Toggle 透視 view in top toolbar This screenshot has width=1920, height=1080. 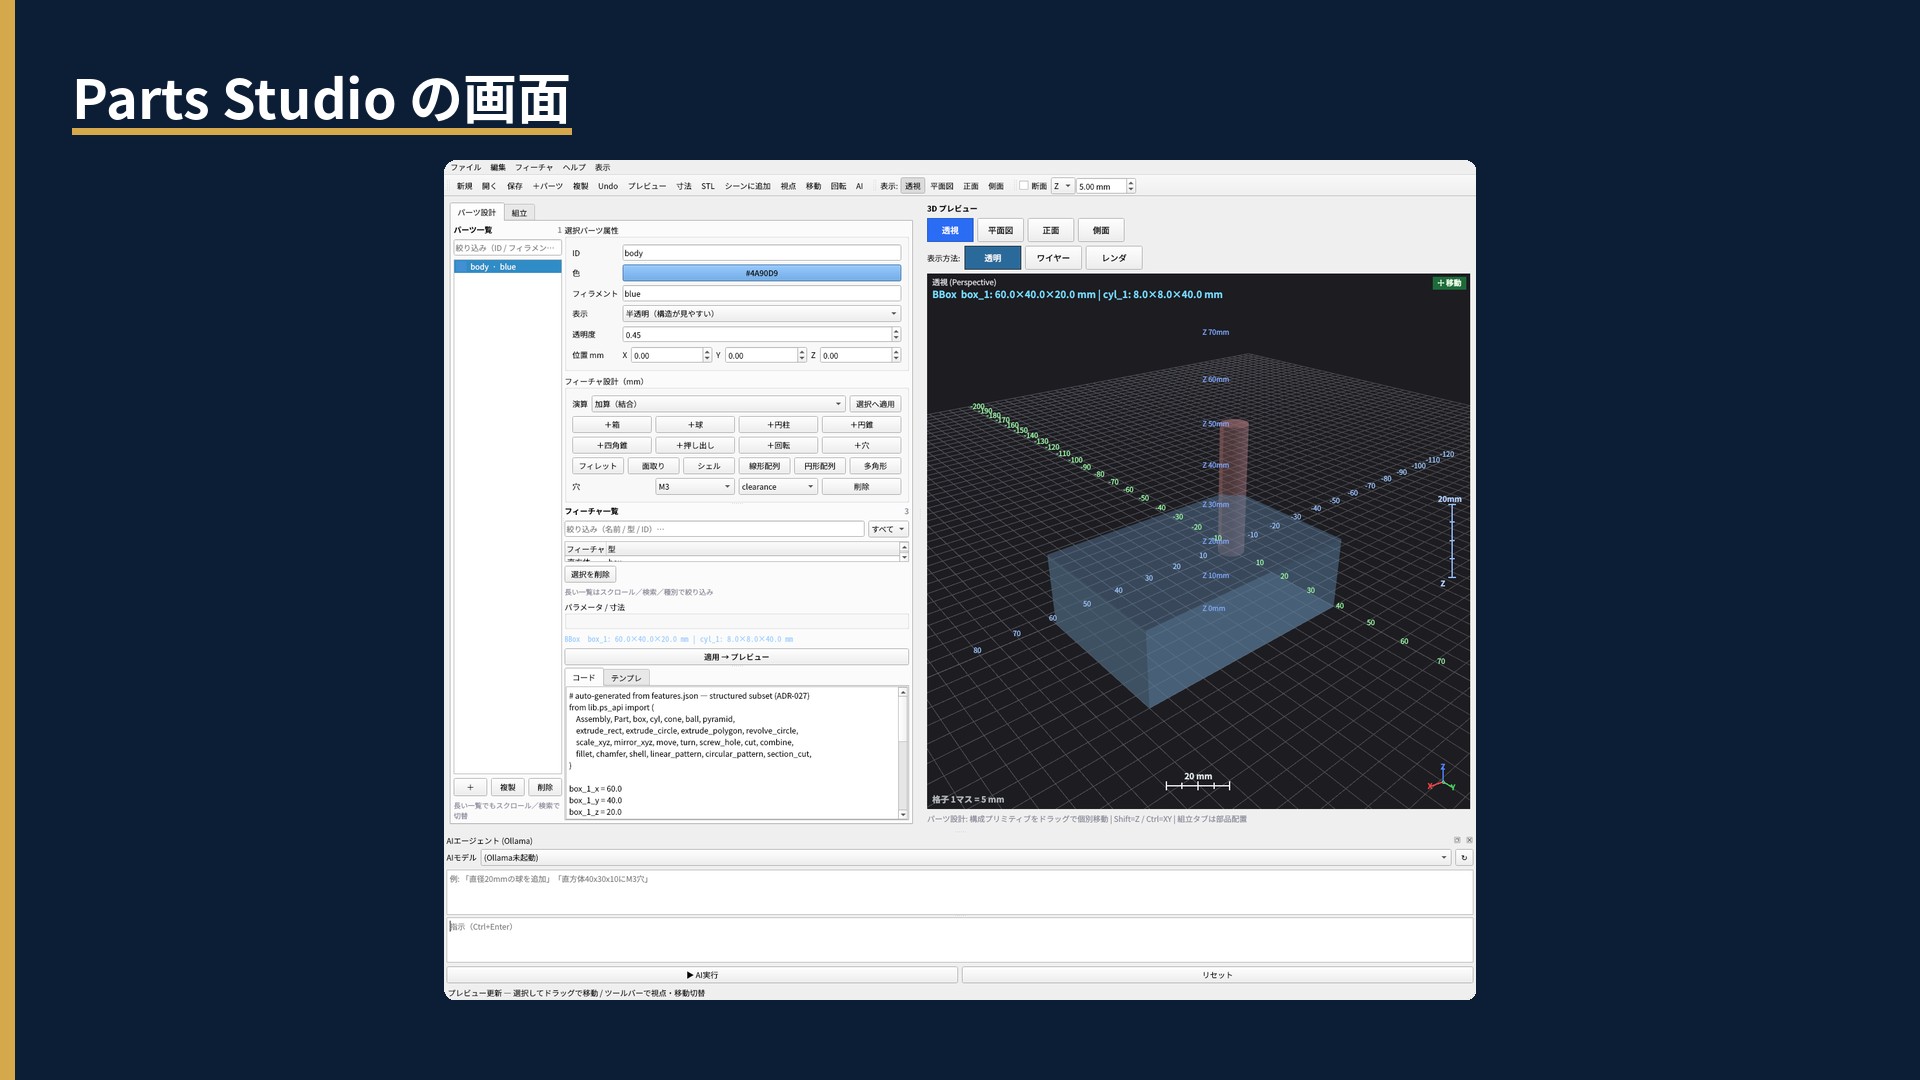pos(913,186)
